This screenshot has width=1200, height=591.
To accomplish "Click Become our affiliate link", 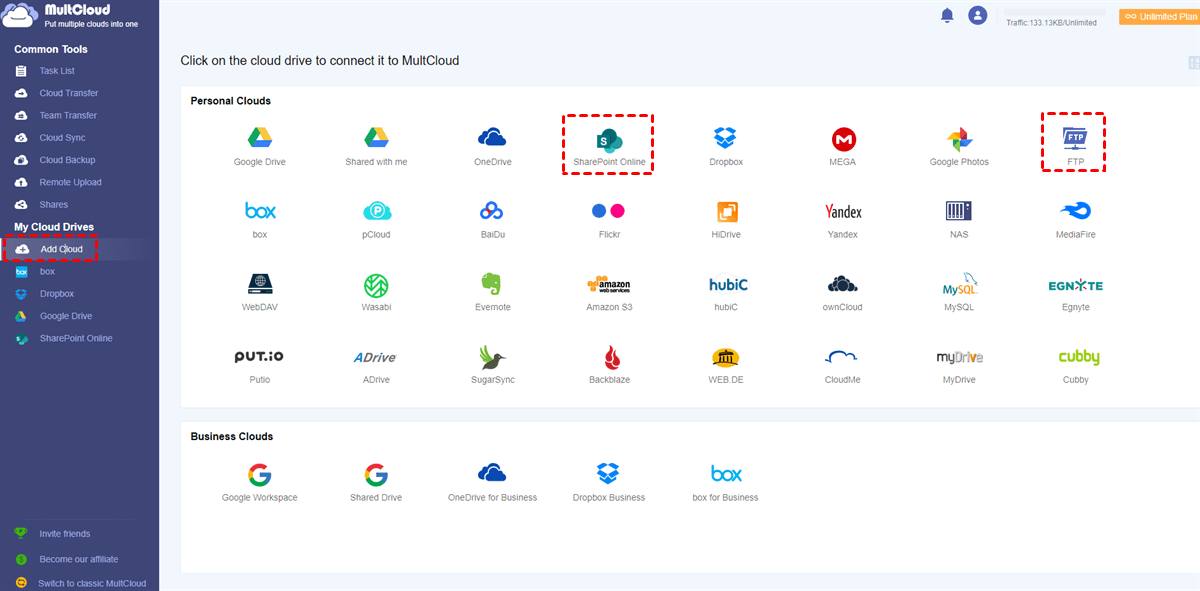I will [78, 559].
